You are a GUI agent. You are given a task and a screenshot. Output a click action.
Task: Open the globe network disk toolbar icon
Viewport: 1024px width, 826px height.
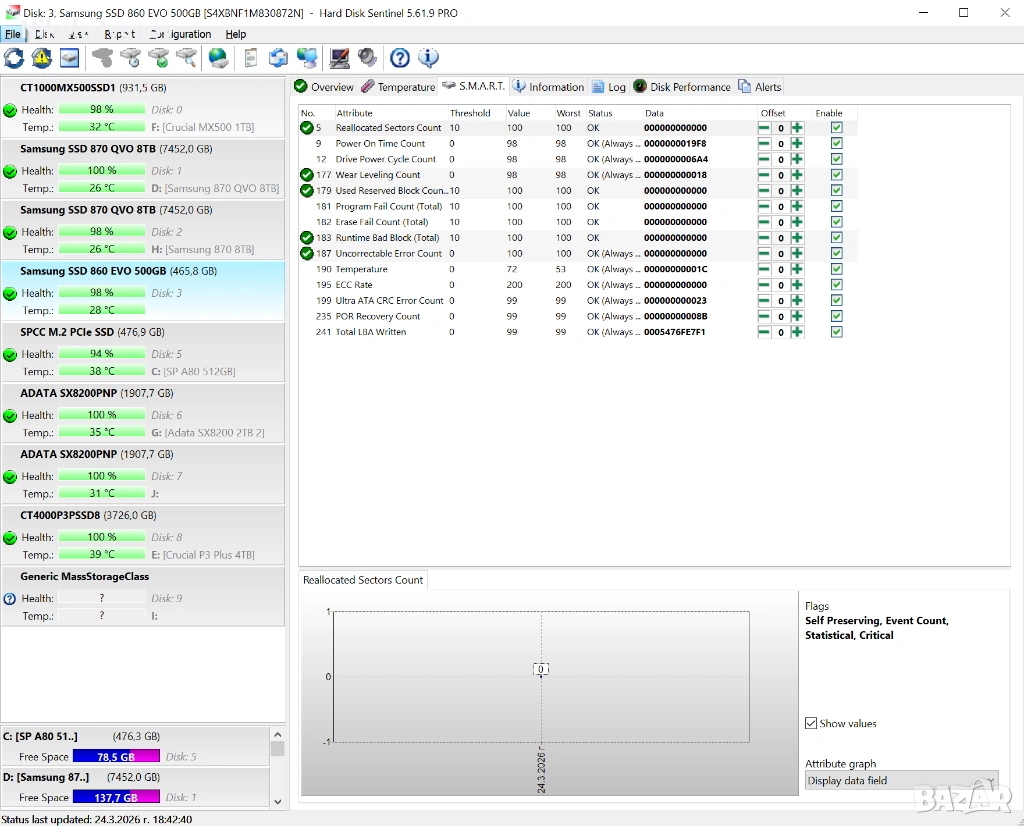[x=218, y=58]
